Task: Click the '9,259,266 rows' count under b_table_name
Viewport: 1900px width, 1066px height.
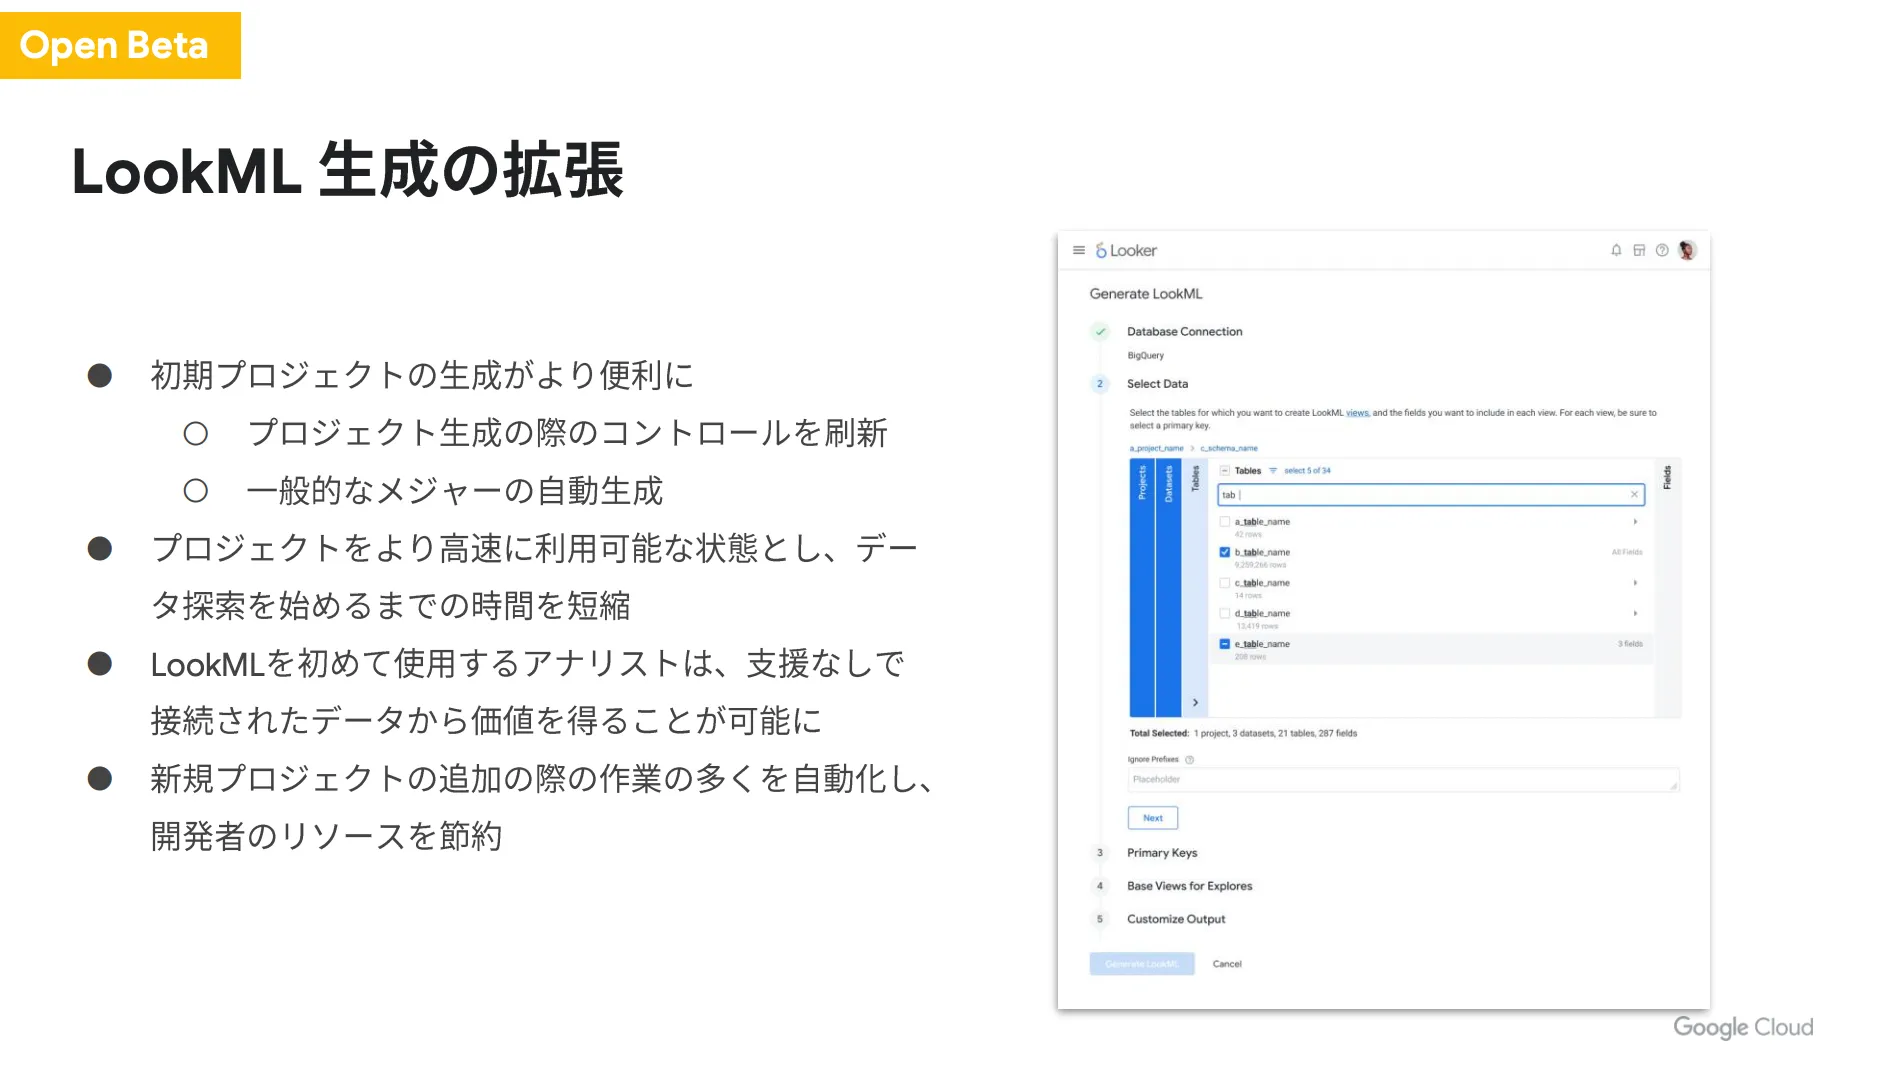Action: (1260, 565)
